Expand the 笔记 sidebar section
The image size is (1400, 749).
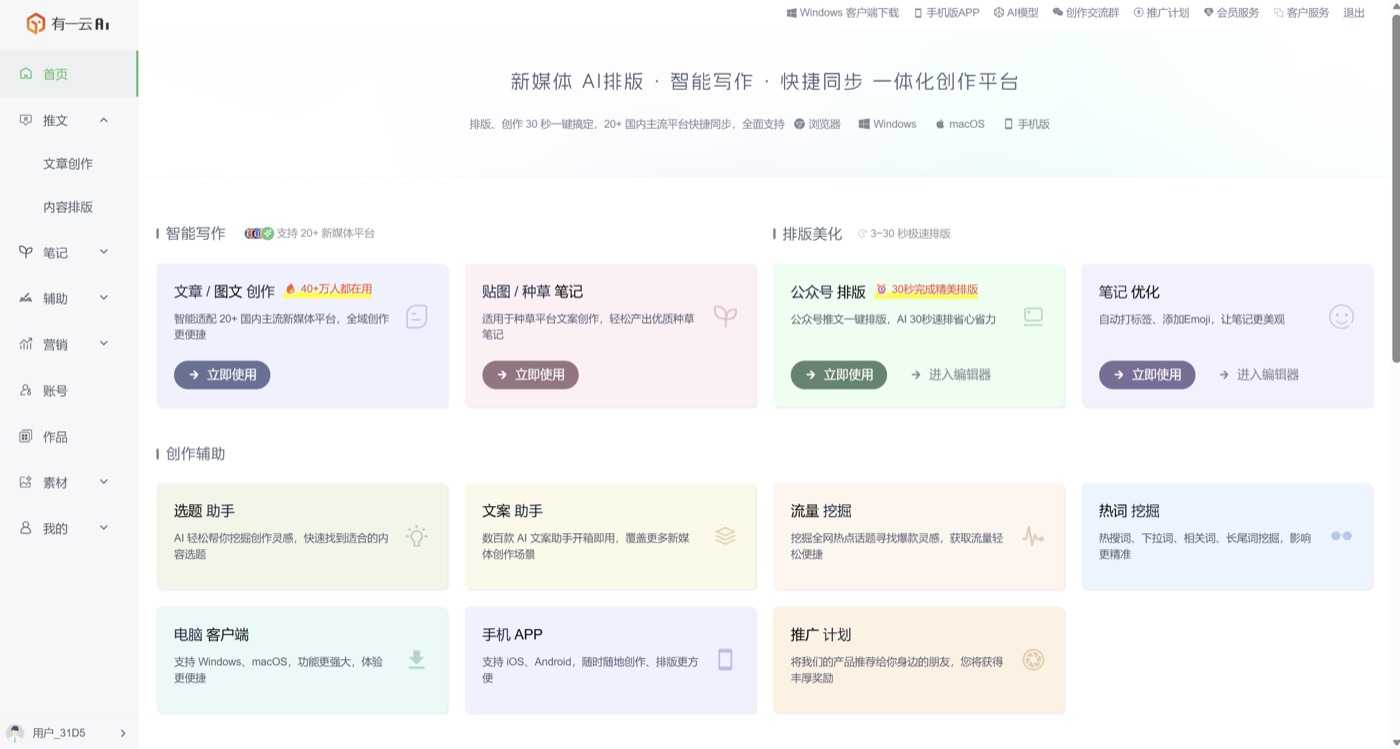104,252
